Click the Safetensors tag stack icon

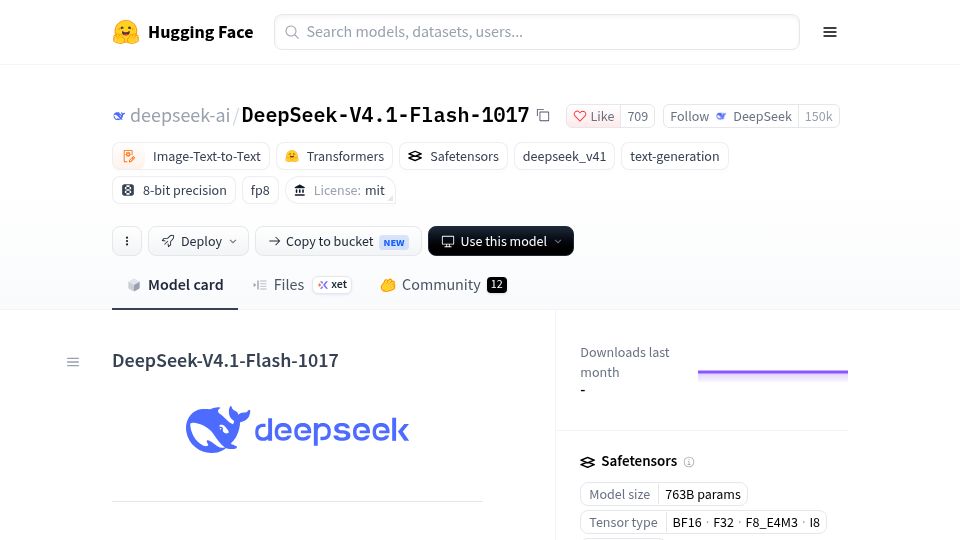coord(415,156)
